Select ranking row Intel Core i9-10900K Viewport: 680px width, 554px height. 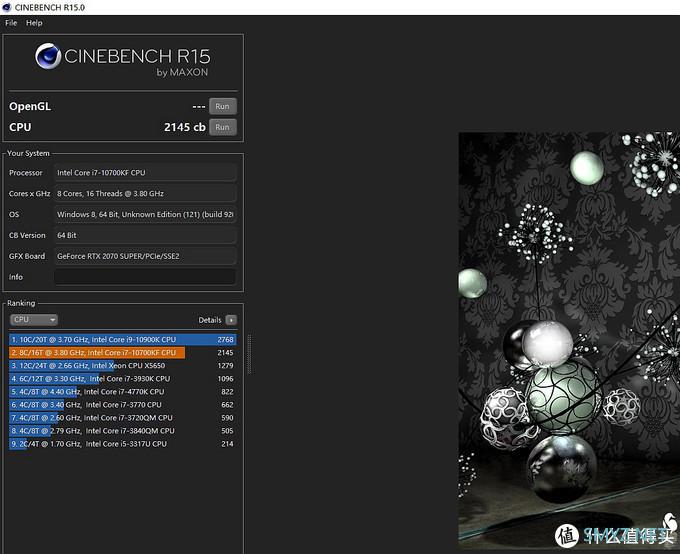(x=122, y=340)
